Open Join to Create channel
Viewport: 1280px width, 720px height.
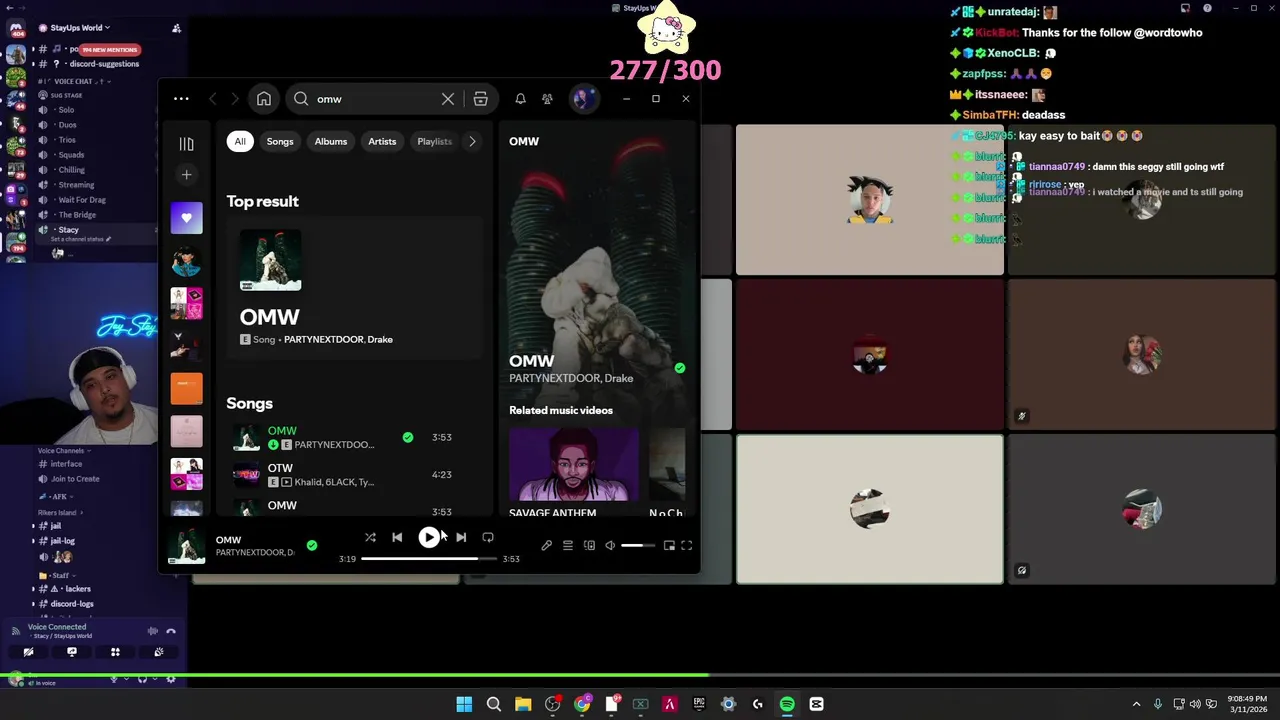click(75, 479)
